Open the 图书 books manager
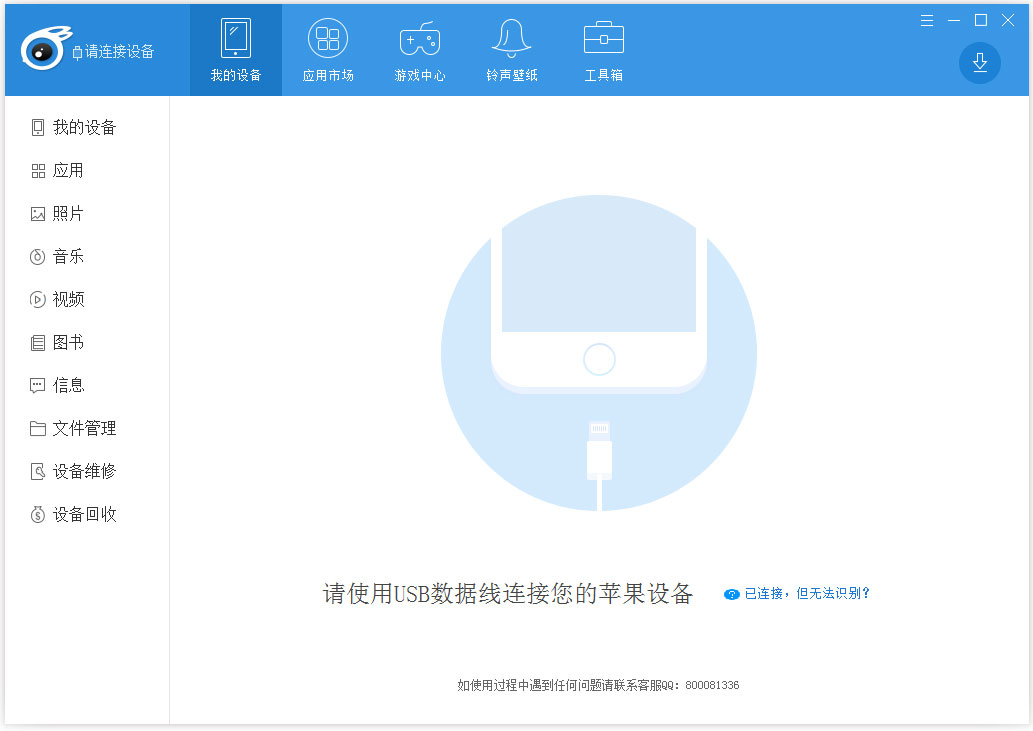The height and width of the screenshot is (731, 1033). coord(67,342)
